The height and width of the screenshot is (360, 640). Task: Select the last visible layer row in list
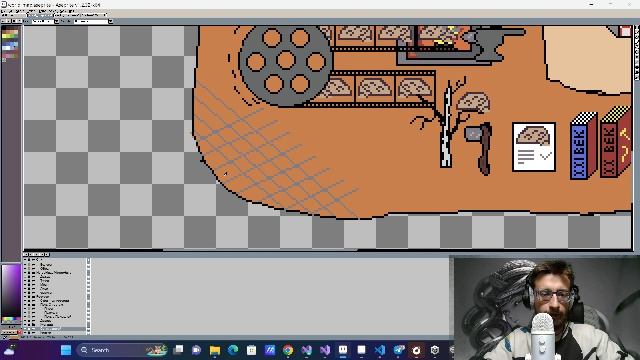pyautogui.click(x=54, y=333)
